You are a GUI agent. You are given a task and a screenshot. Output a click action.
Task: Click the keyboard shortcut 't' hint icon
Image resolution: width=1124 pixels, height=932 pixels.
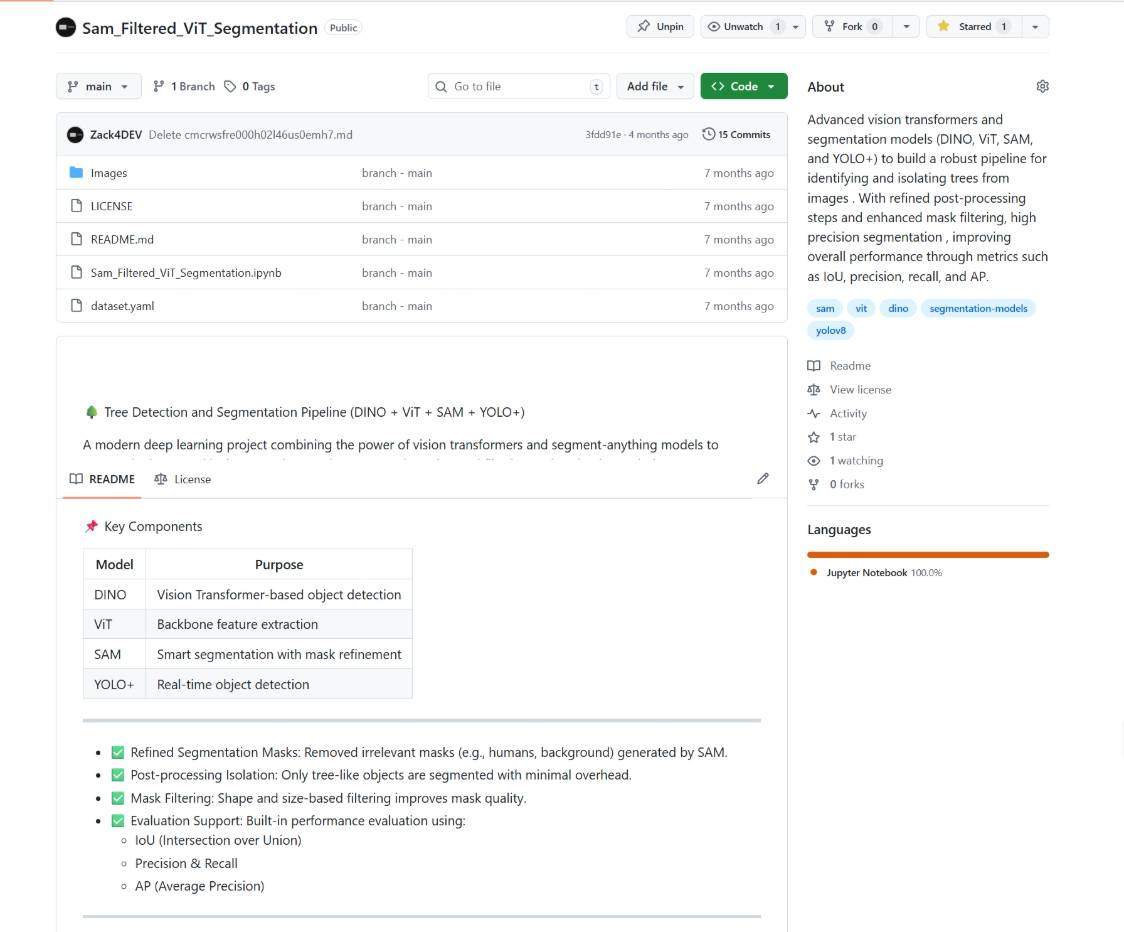point(596,87)
